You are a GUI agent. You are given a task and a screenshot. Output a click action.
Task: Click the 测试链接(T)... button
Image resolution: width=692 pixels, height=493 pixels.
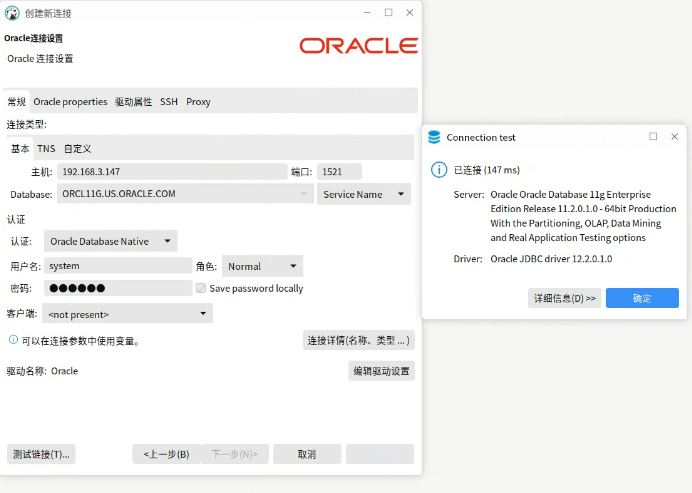coord(41,454)
